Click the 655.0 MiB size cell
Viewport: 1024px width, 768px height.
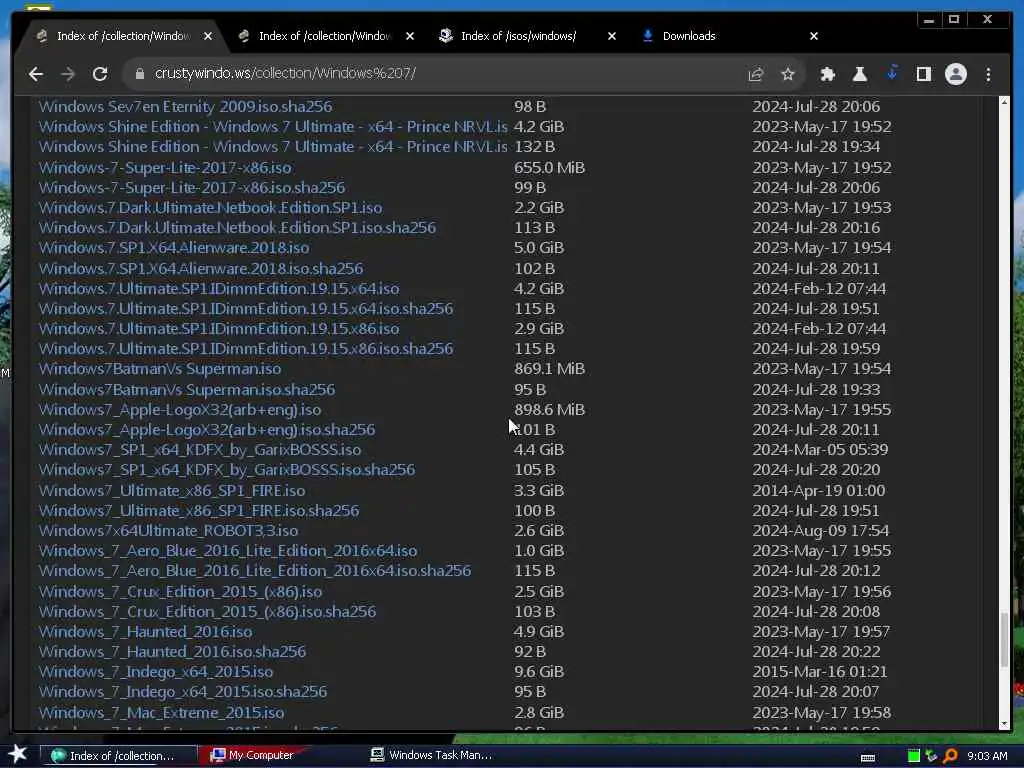click(x=549, y=168)
